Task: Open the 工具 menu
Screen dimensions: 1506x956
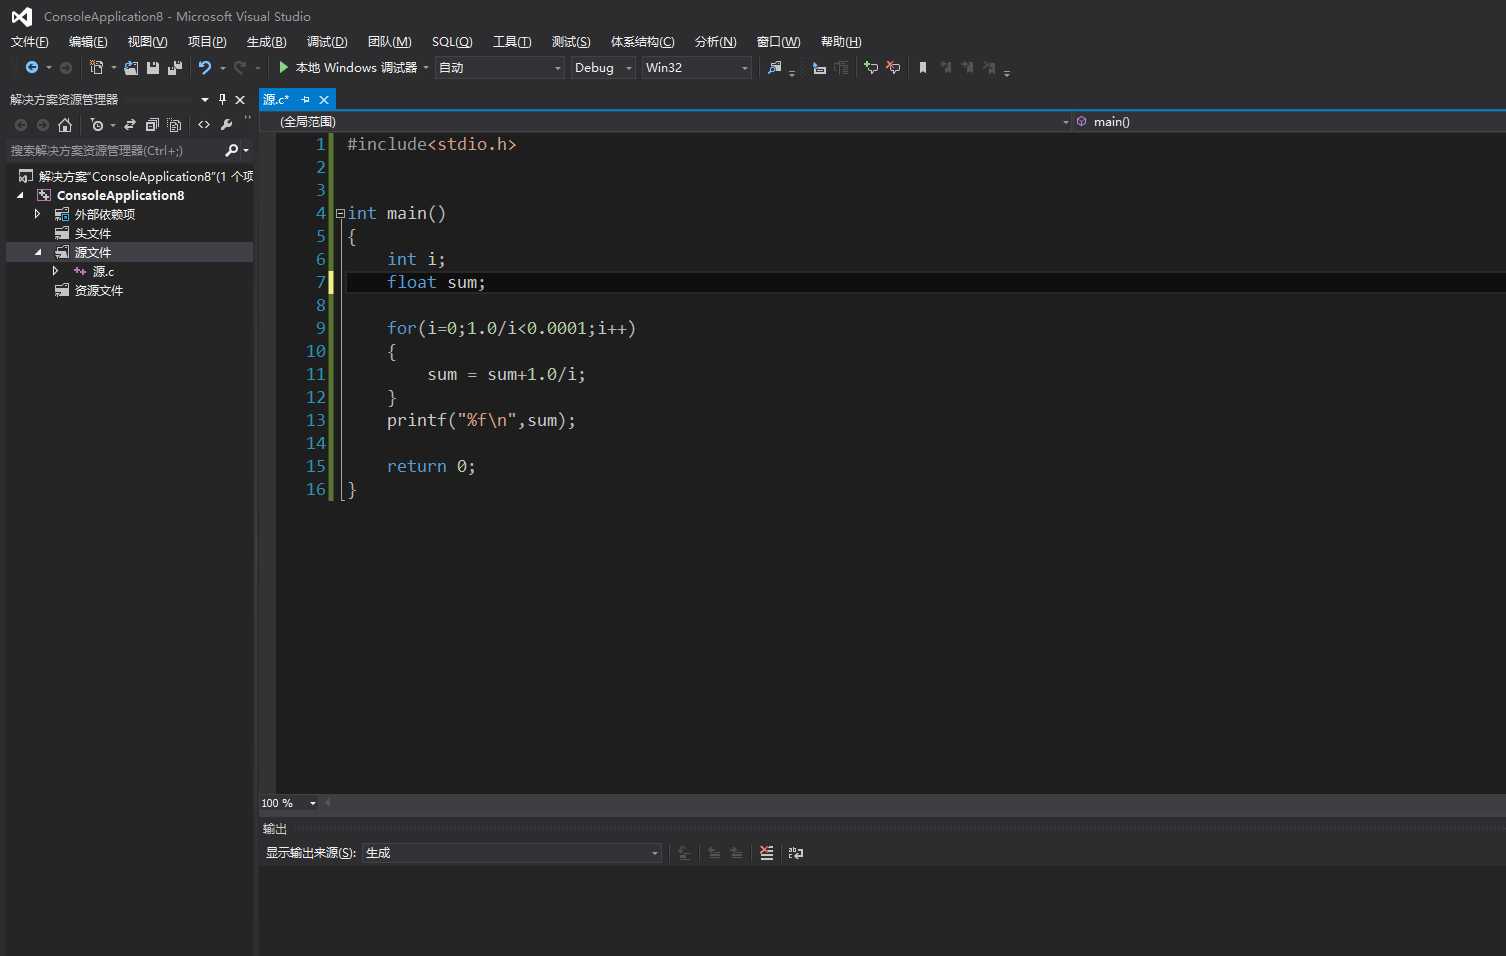Action: coord(512,42)
